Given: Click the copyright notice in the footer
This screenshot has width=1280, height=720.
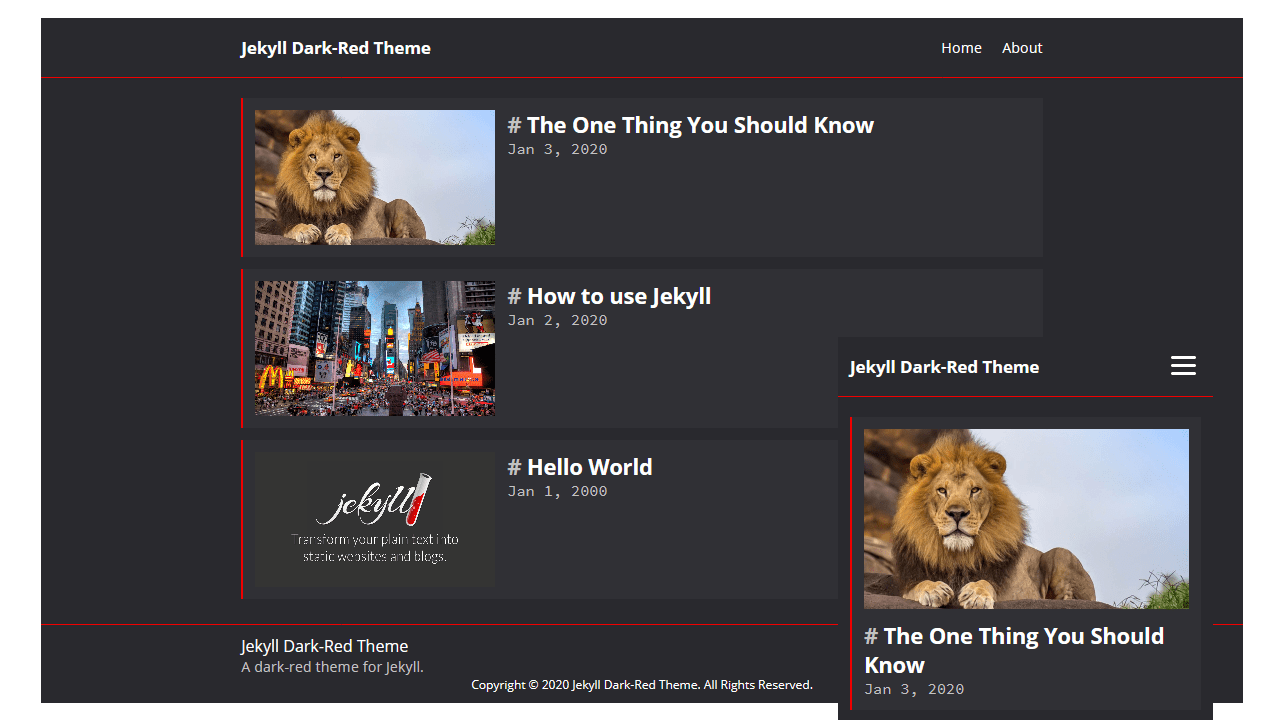Looking at the screenshot, I should [642, 685].
